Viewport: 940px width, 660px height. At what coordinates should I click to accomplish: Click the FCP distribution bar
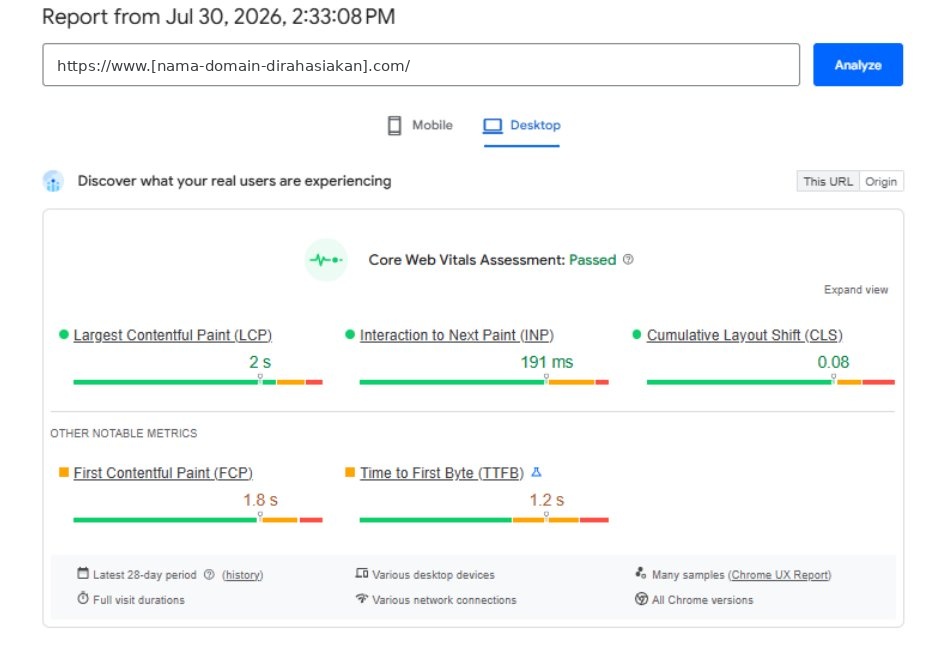tap(198, 520)
